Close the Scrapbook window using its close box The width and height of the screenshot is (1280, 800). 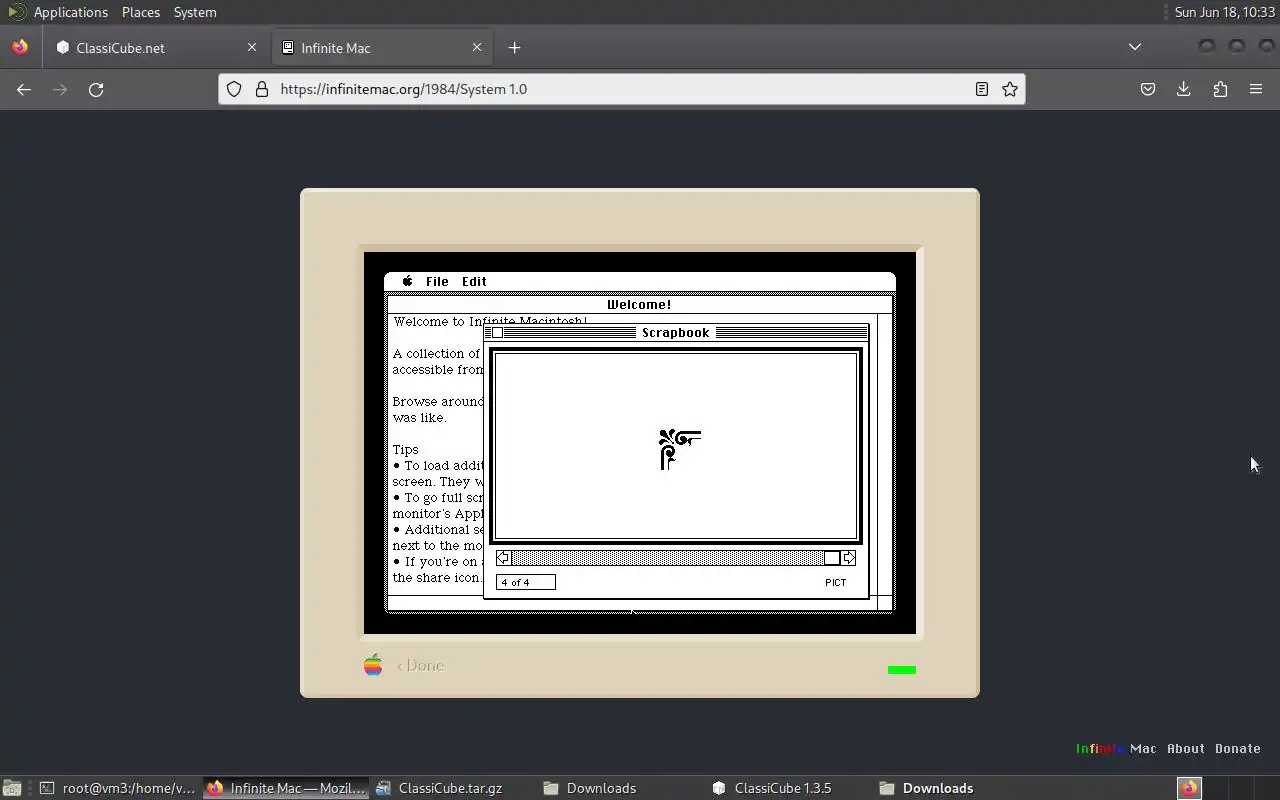click(497, 333)
